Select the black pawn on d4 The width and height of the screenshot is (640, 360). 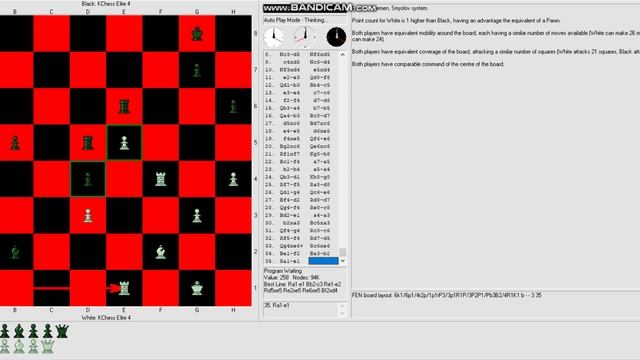coord(88,179)
